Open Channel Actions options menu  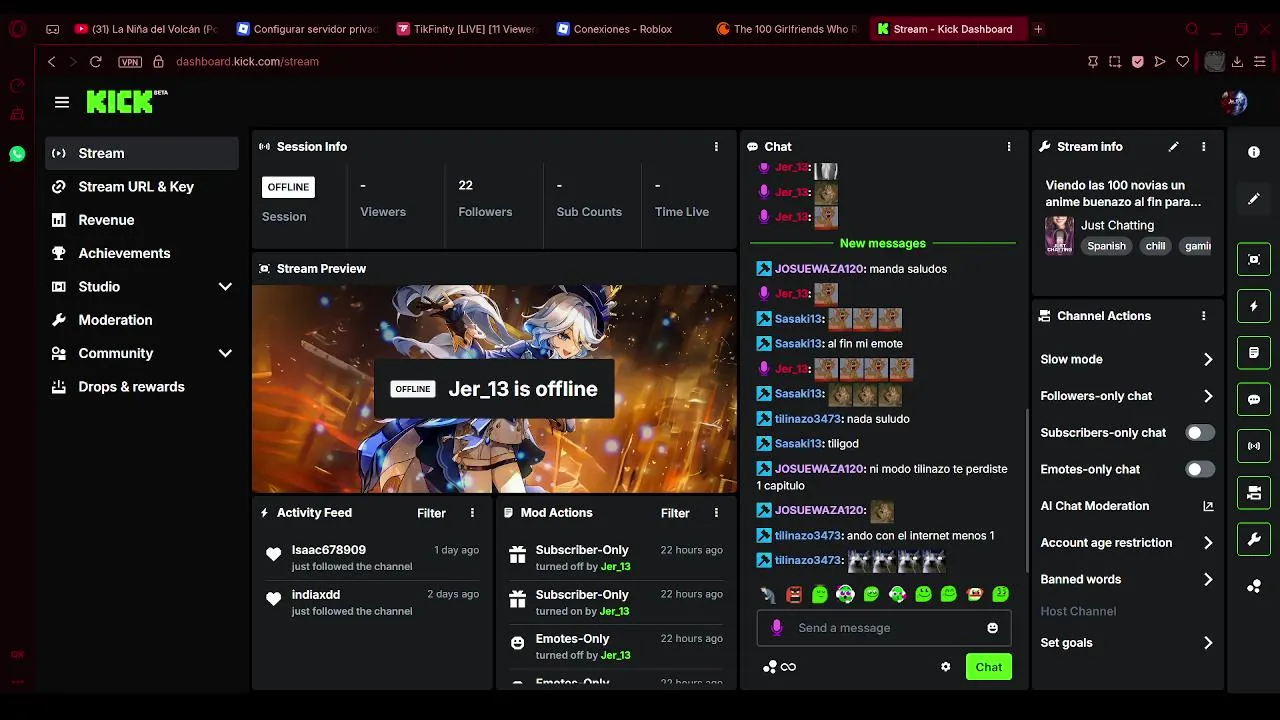[x=1204, y=316]
